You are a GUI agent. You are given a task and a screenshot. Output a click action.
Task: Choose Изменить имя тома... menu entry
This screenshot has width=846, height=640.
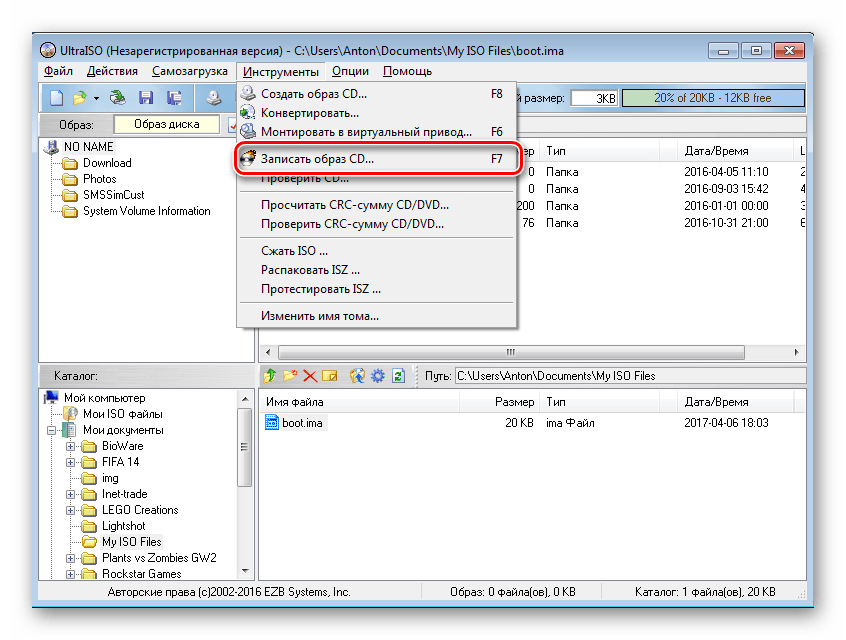pos(377,316)
